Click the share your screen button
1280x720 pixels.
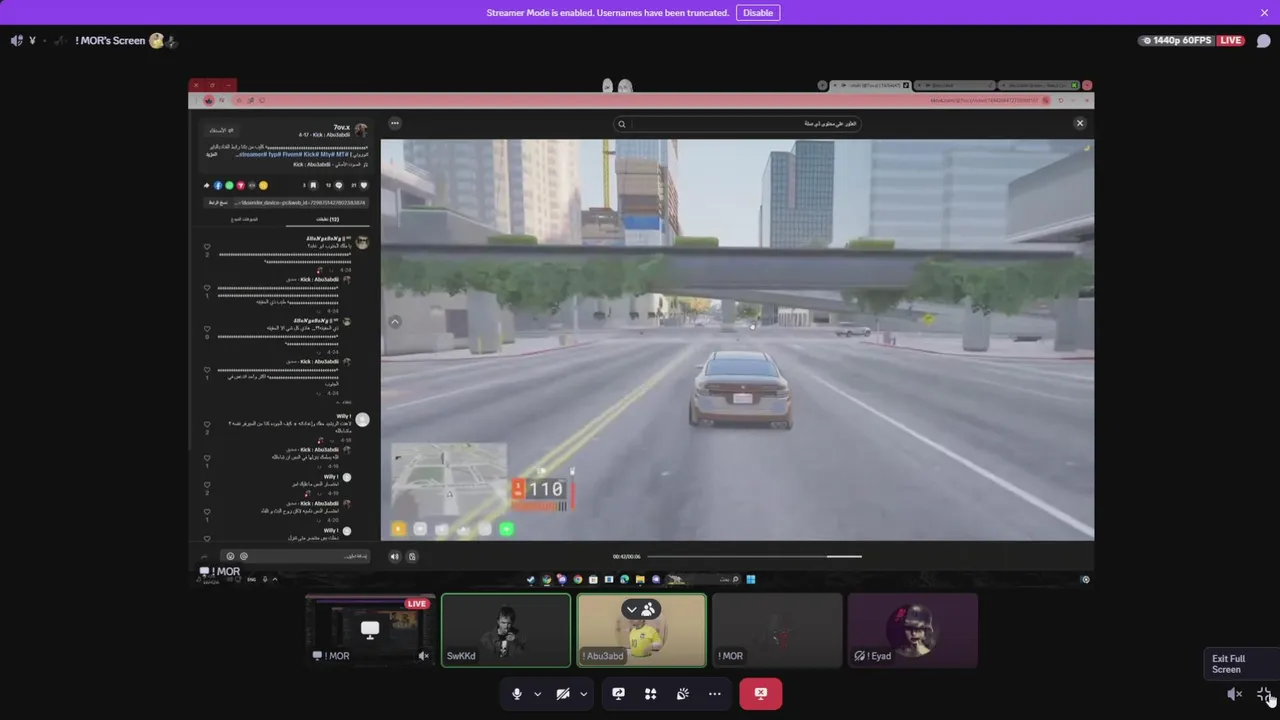pyautogui.click(x=618, y=694)
